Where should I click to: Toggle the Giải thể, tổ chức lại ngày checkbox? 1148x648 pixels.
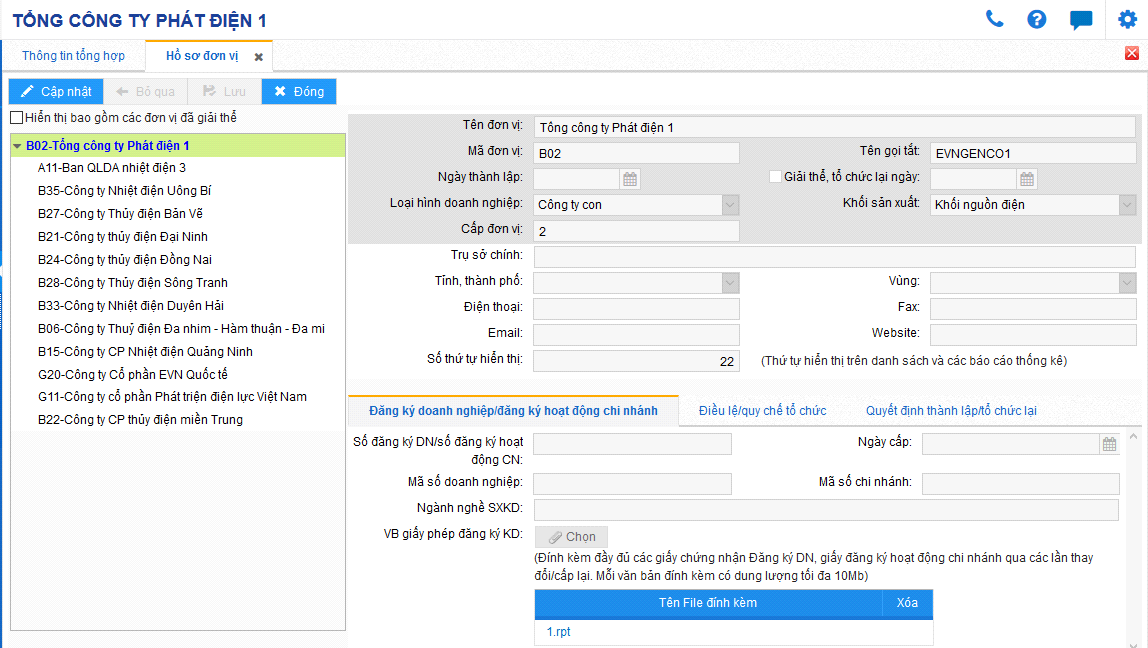pos(775,176)
